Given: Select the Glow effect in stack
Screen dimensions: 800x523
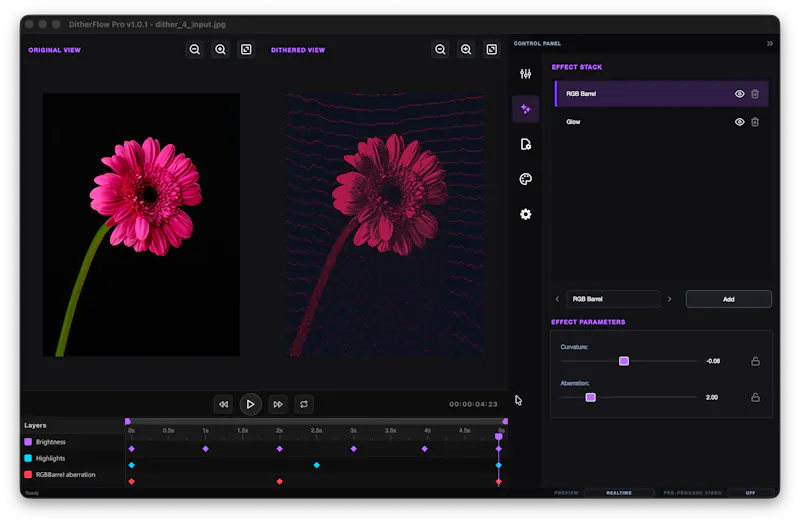Looking at the screenshot, I should (x=661, y=122).
